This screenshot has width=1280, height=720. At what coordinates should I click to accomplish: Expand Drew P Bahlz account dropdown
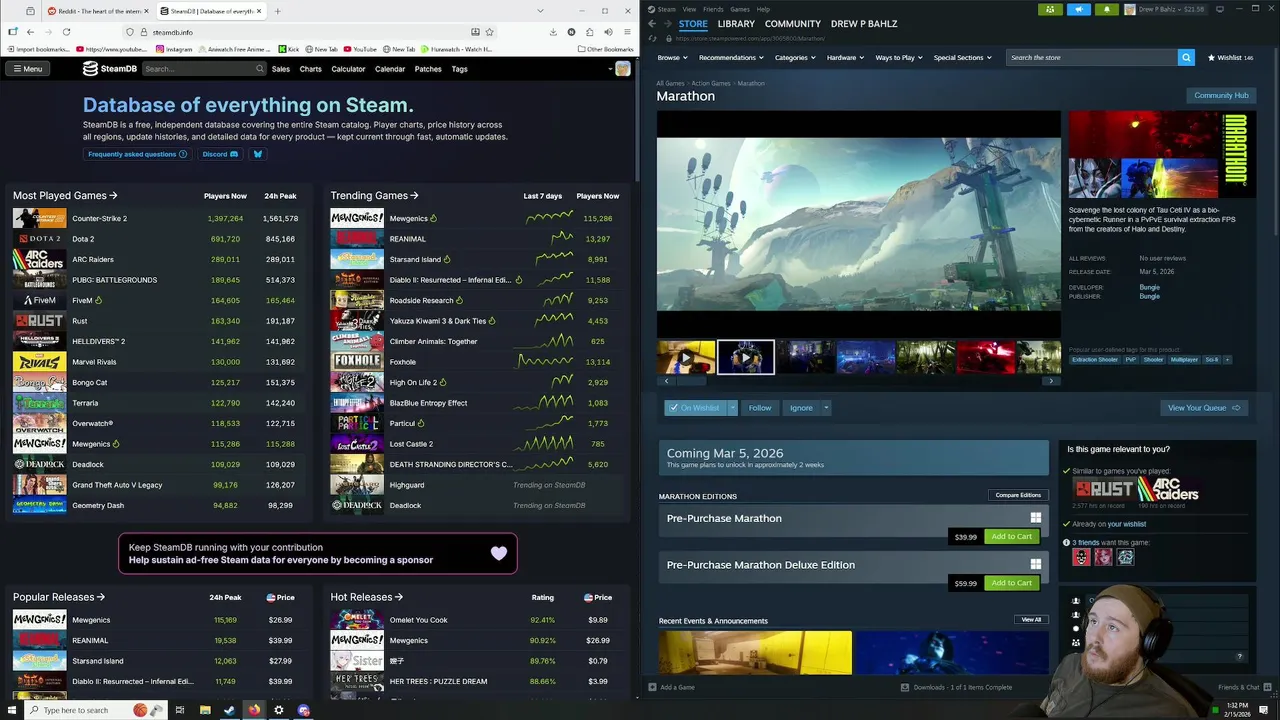[x=1166, y=9]
